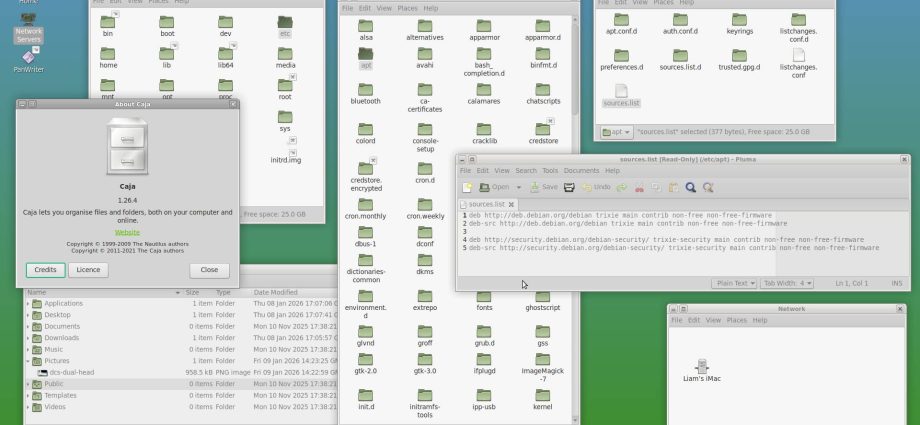Select the preferences.d folder
Screen dimensions: 920x425
point(621,59)
